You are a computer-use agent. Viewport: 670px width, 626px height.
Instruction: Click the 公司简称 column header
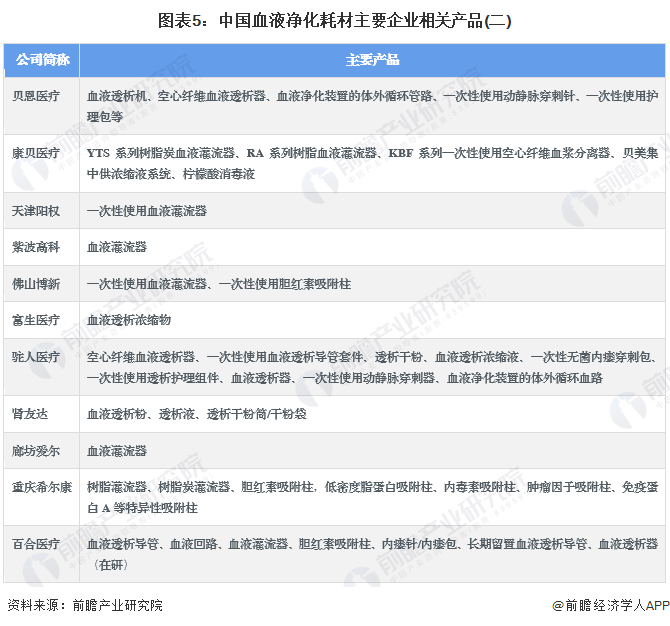coord(42,60)
